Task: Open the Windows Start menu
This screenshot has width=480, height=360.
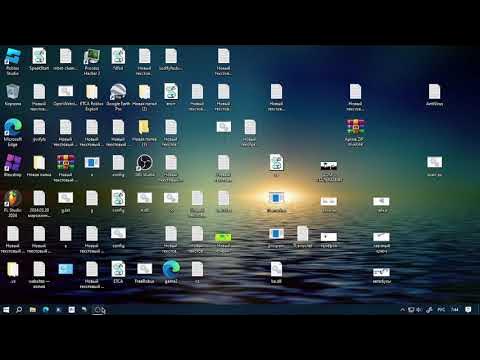Action: (6, 310)
